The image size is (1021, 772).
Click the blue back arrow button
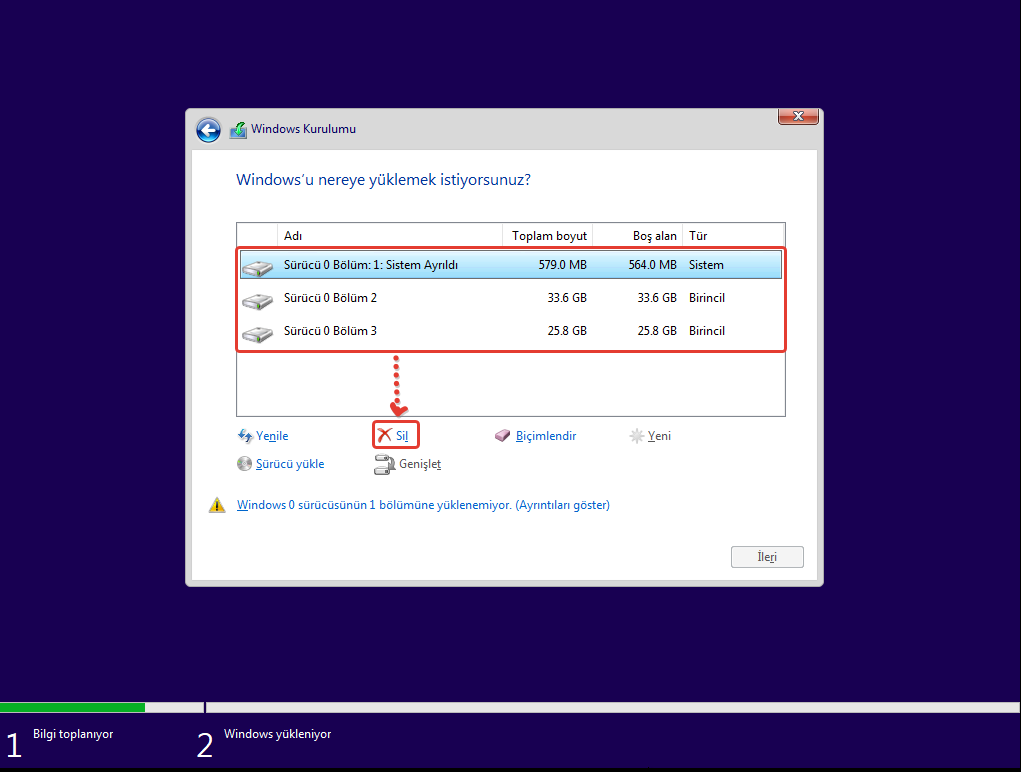(x=208, y=130)
